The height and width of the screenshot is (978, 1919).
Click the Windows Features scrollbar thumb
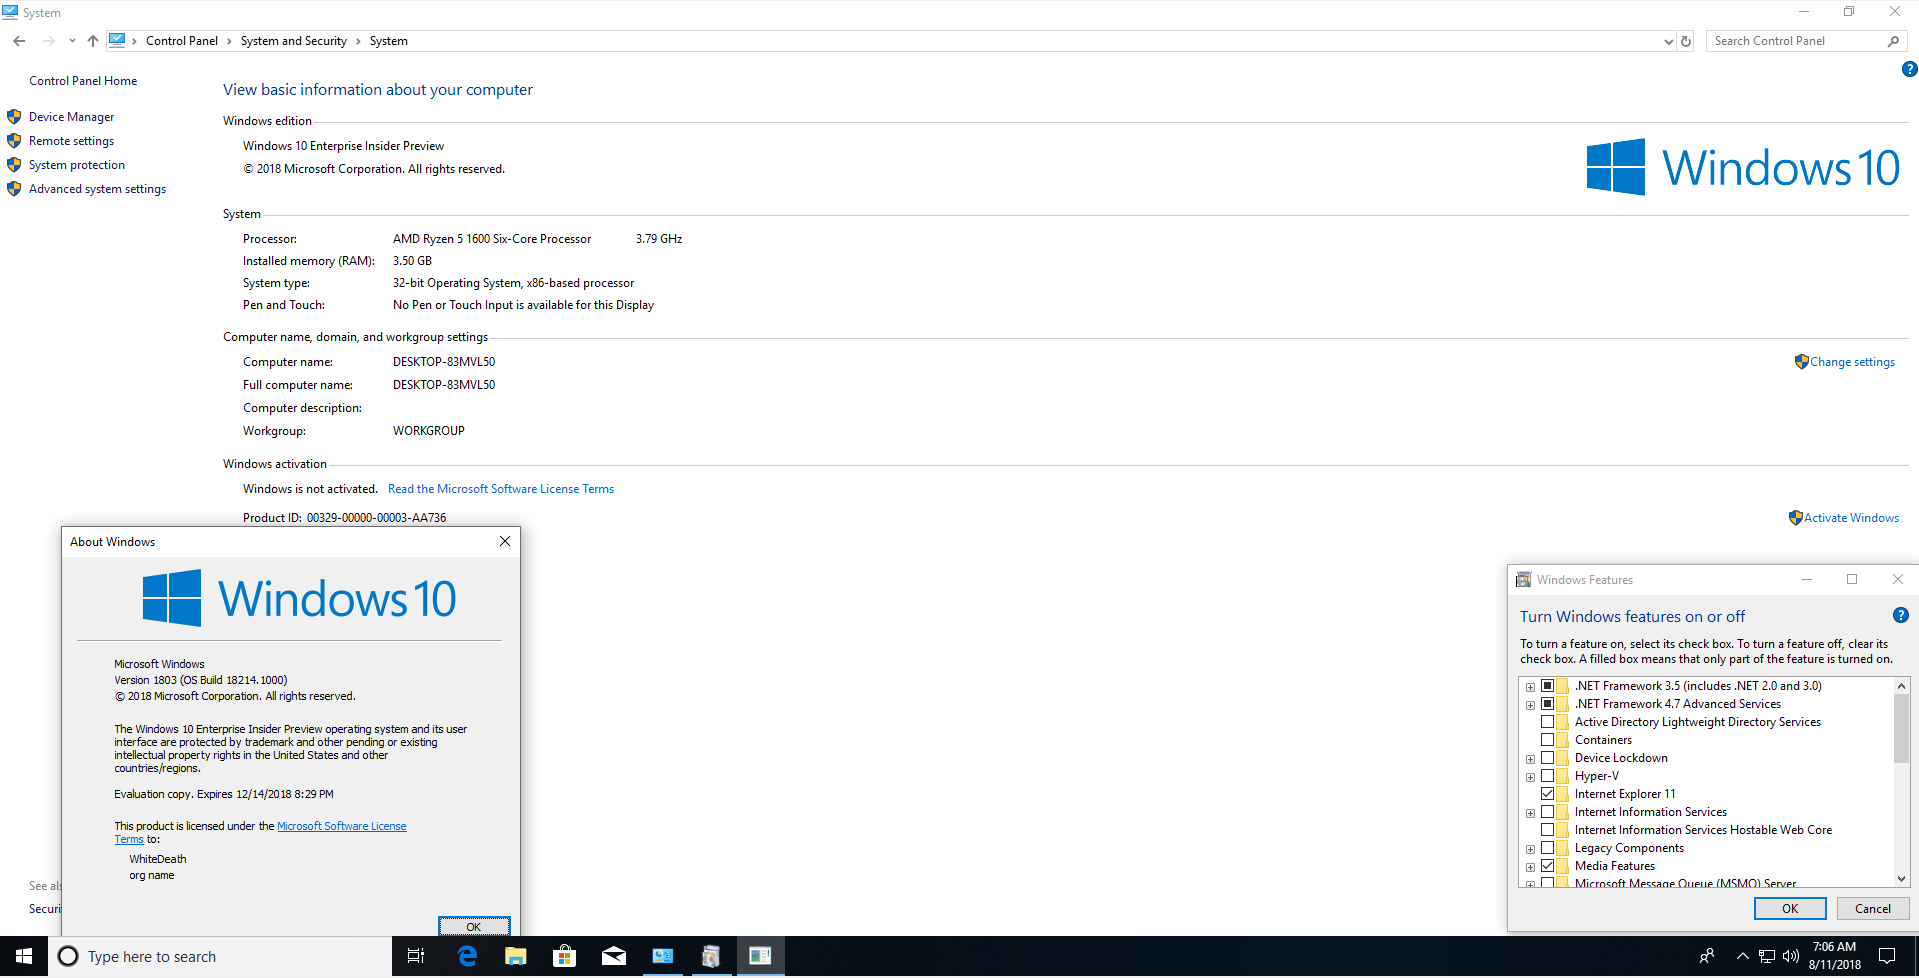pyautogui.click(x=1901, y=729)
